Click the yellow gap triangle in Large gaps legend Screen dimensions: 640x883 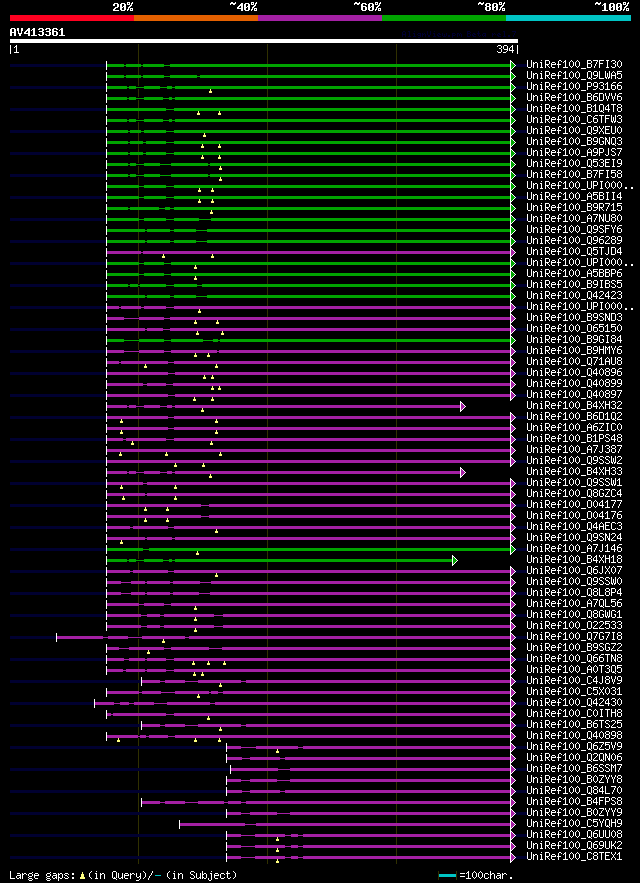point(82,876)
